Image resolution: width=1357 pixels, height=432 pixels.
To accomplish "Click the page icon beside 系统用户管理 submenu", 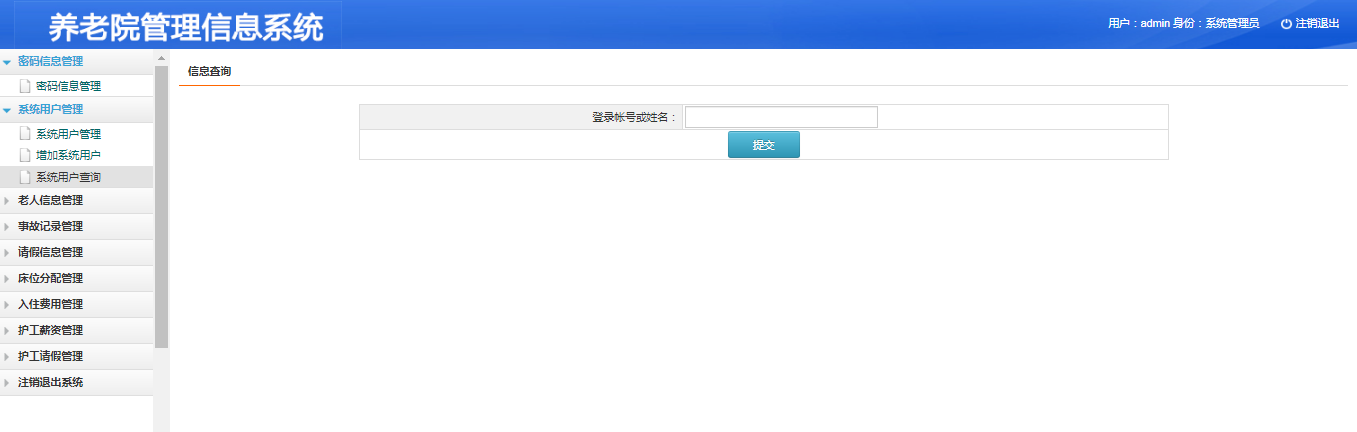I will pos(25,134).
